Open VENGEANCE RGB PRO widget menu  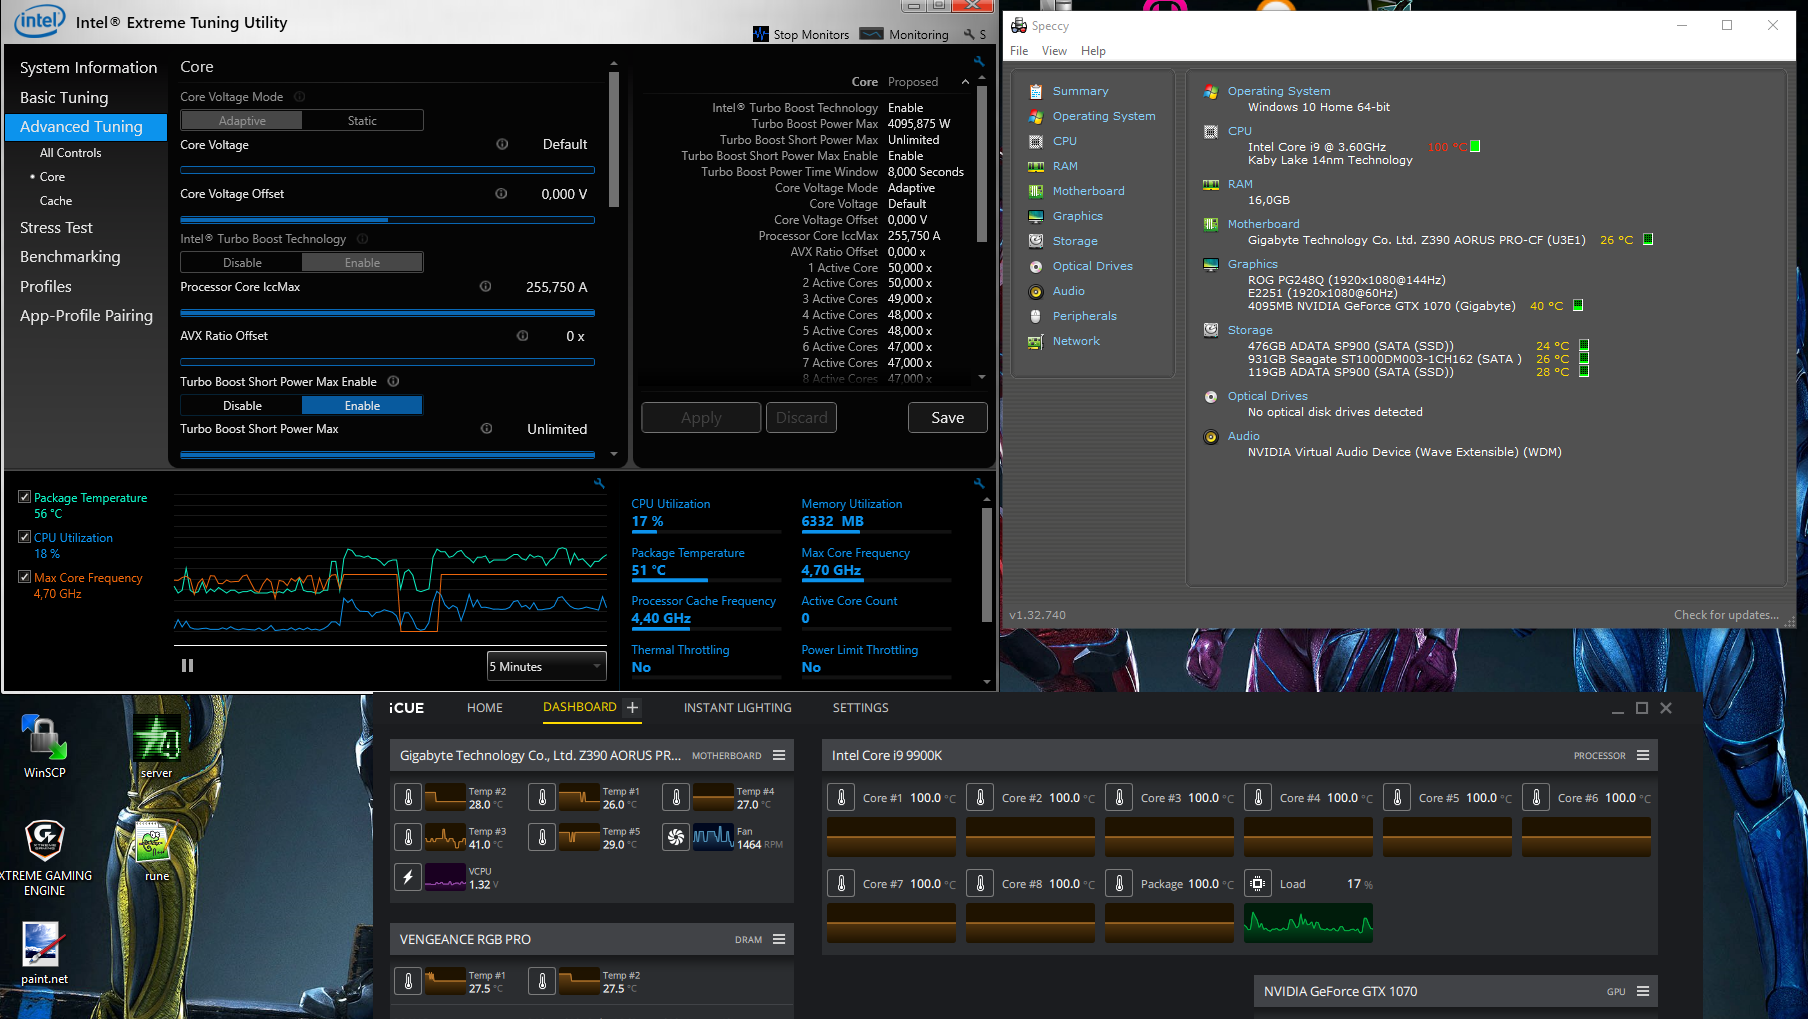click(779, 939)
